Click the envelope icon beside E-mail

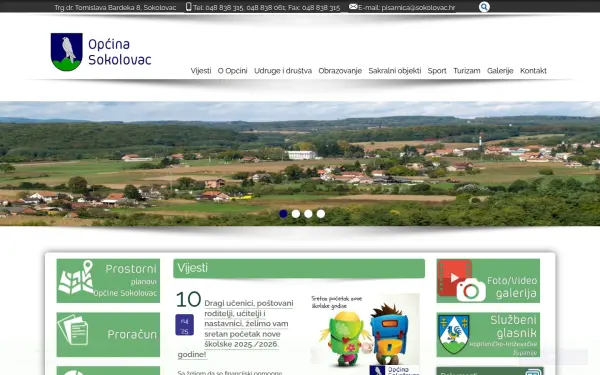tap(353, 7)
